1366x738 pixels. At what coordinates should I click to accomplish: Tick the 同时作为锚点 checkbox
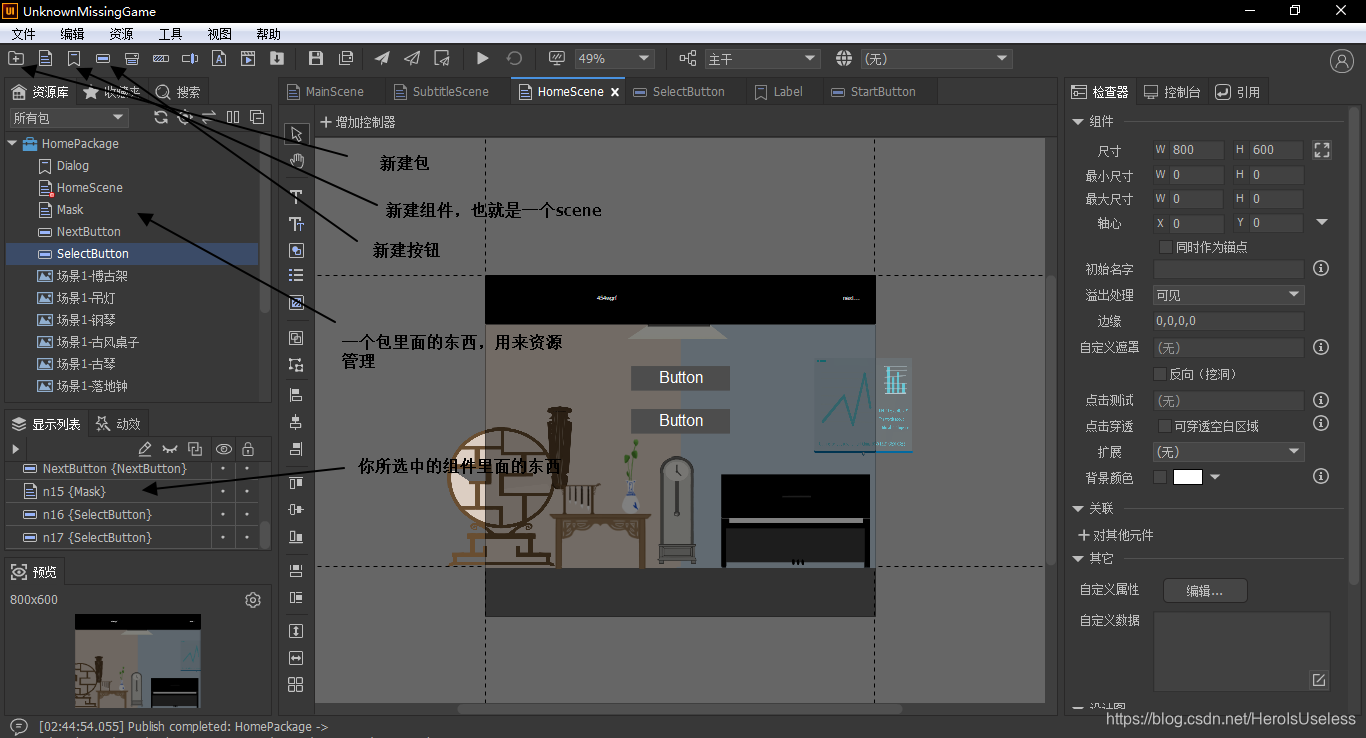click(1165, 247)
